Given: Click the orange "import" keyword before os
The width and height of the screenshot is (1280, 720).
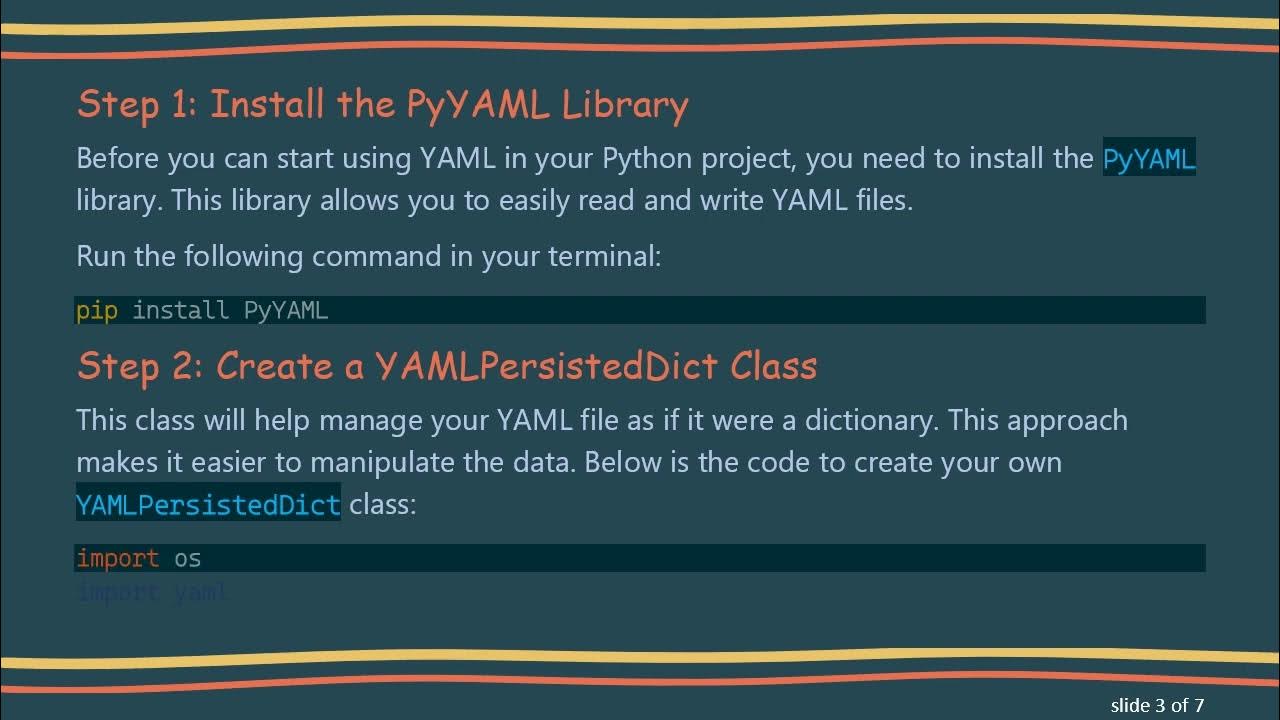Looking at the screenshot, I should tap(117, 558).
